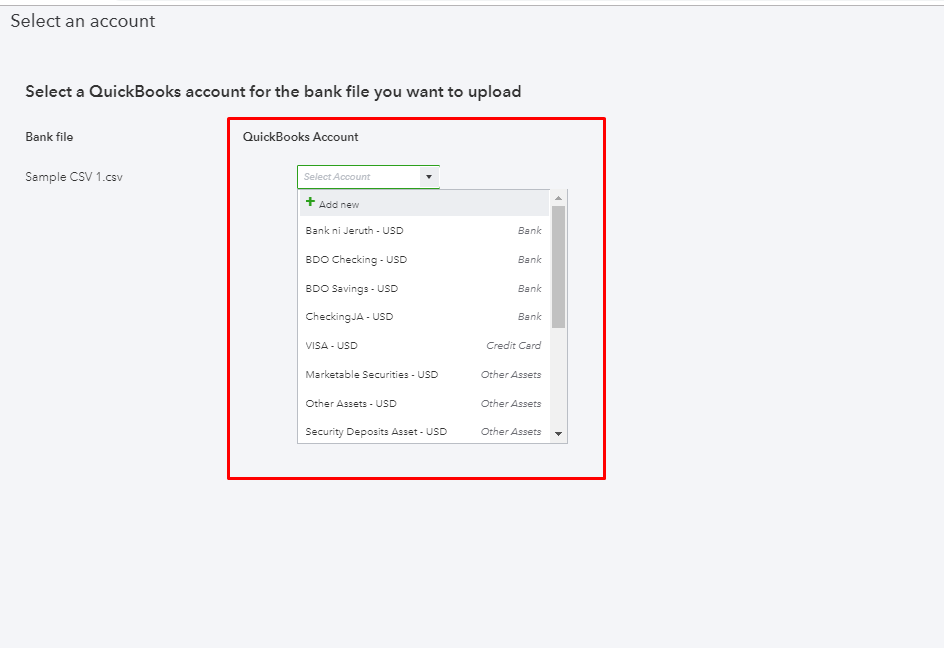Click the green plus Add new icon
944x648 pixels.
[310, 202]
